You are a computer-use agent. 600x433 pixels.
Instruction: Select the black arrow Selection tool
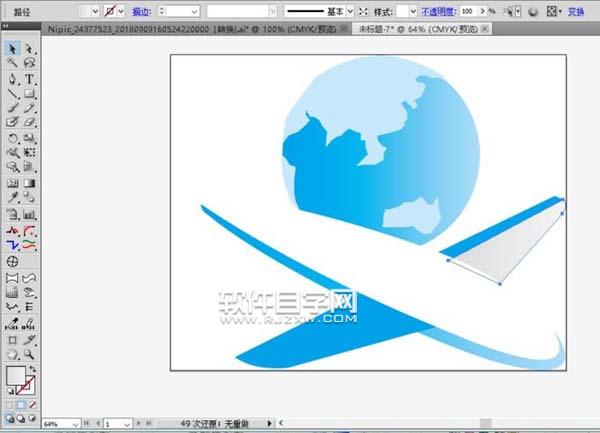(12, 49)
